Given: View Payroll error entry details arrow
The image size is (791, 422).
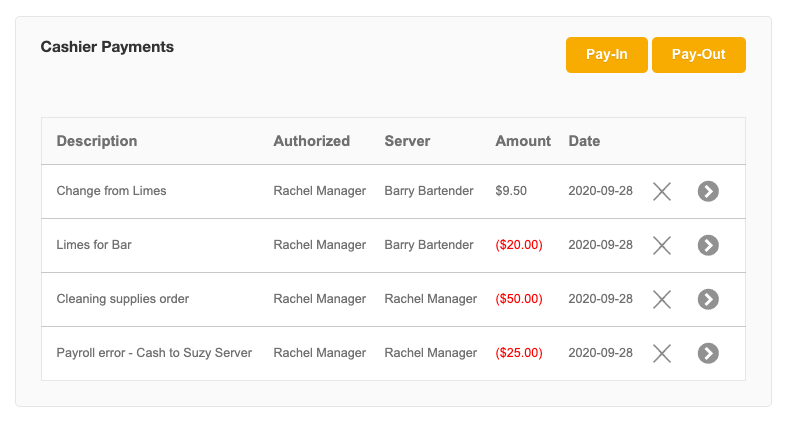Looking at the screenshot, I should click(x=708, y=353).
